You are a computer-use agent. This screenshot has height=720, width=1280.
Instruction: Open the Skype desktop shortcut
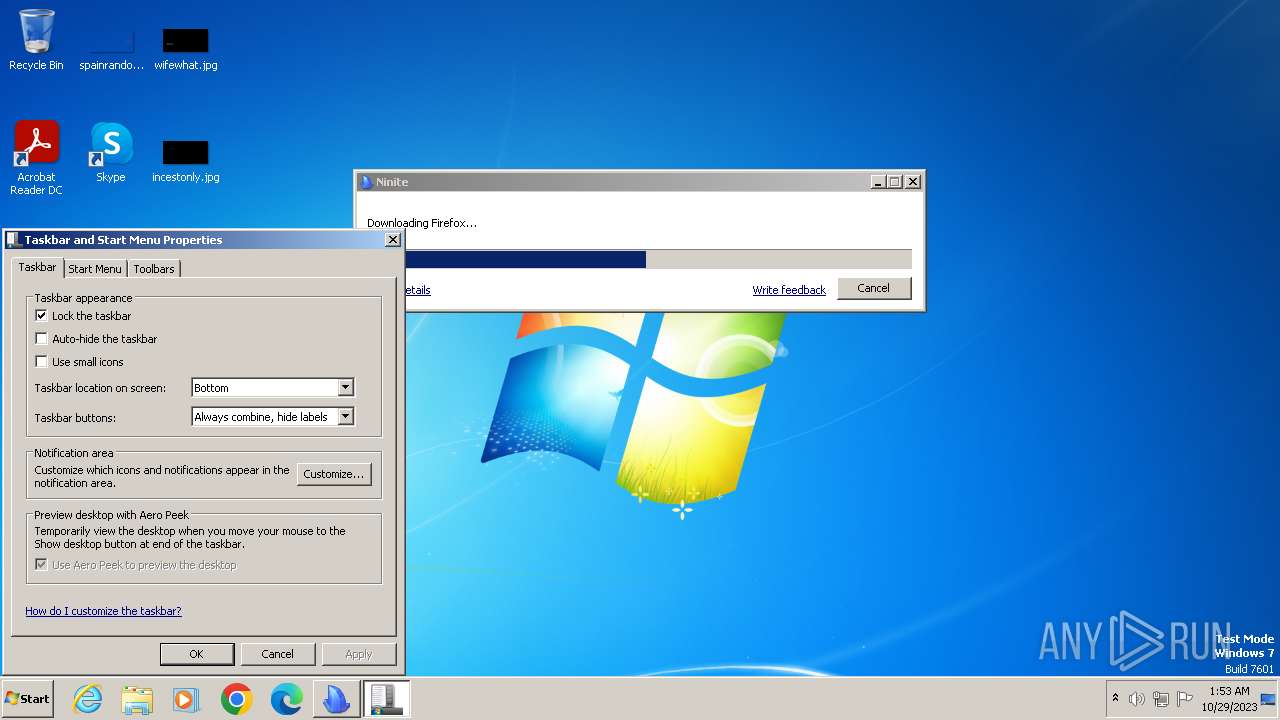coord(111,152)
